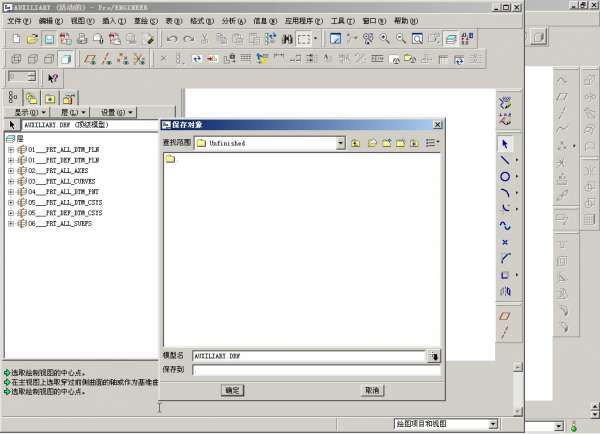Click the favorites navigator icon
Viewport: 600px width, 434px height.
pyautogui.click(x=50, y=99)
